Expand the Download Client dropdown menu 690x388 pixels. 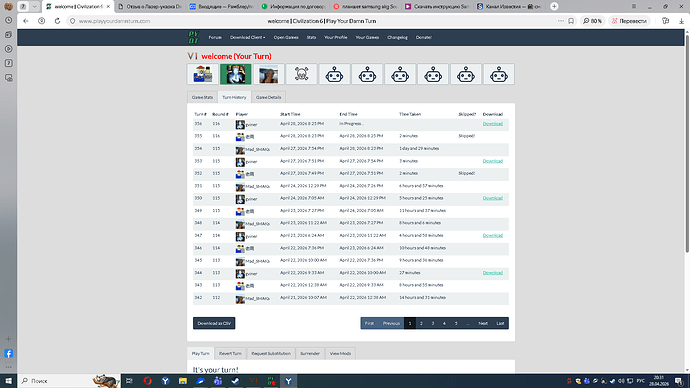pos(247,37)
